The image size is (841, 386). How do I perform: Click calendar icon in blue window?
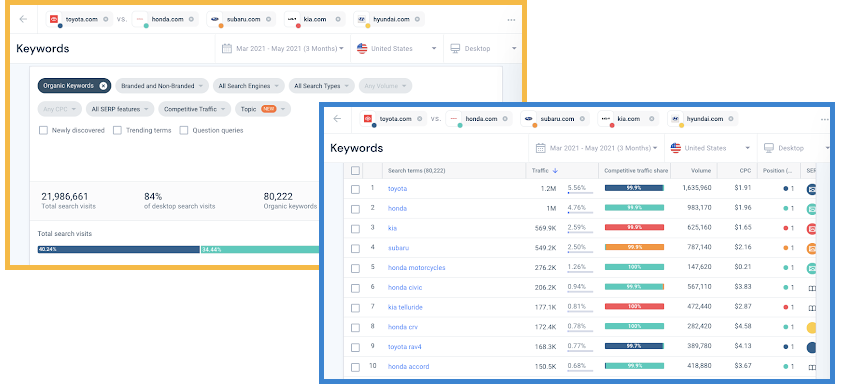point(541,148)
